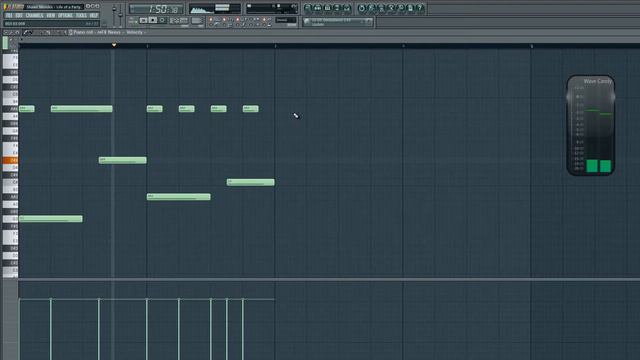640x360 pixels.
Task: Click the orange highlighted piano key
Action: click(x=10, y=160)
